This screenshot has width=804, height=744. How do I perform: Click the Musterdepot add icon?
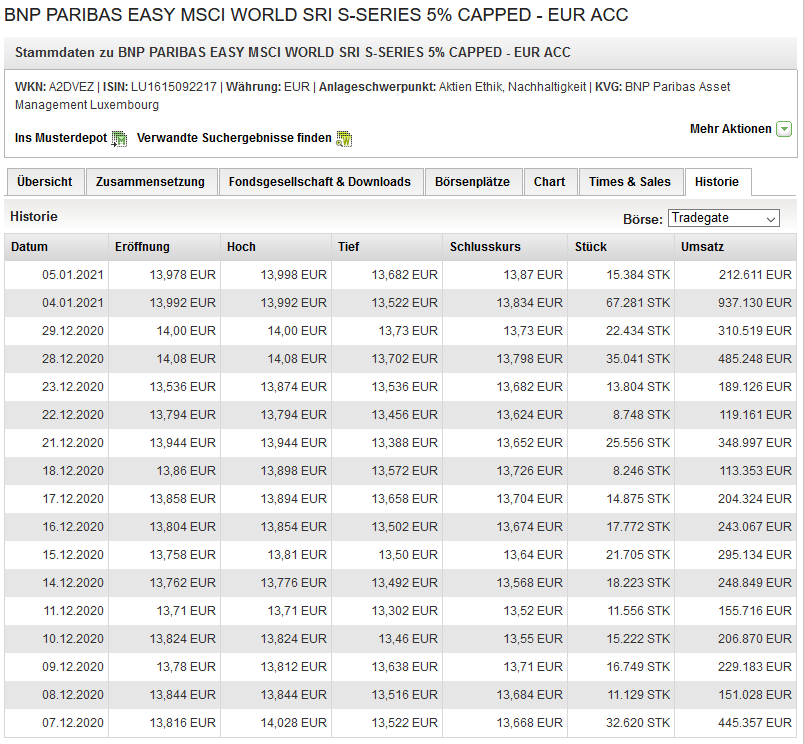coord(119,138)
